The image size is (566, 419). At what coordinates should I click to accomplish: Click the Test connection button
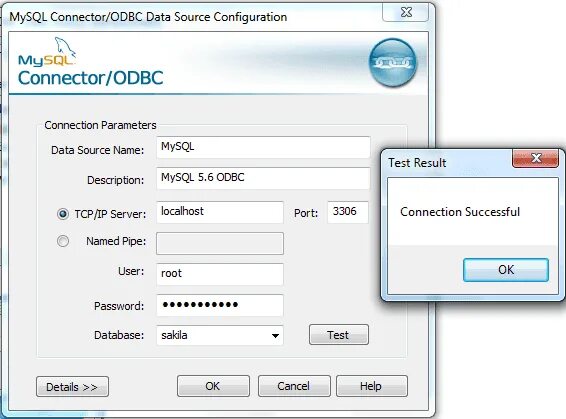pos(339,335)
